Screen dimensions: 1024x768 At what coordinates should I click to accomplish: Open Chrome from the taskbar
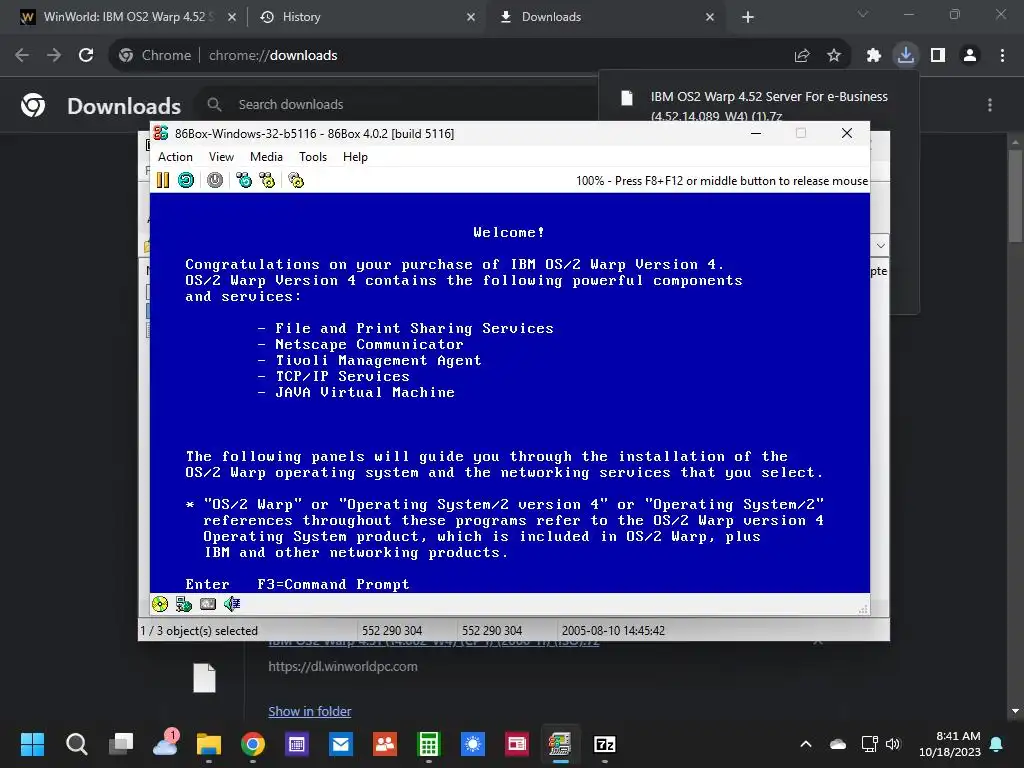coord(253,744)
